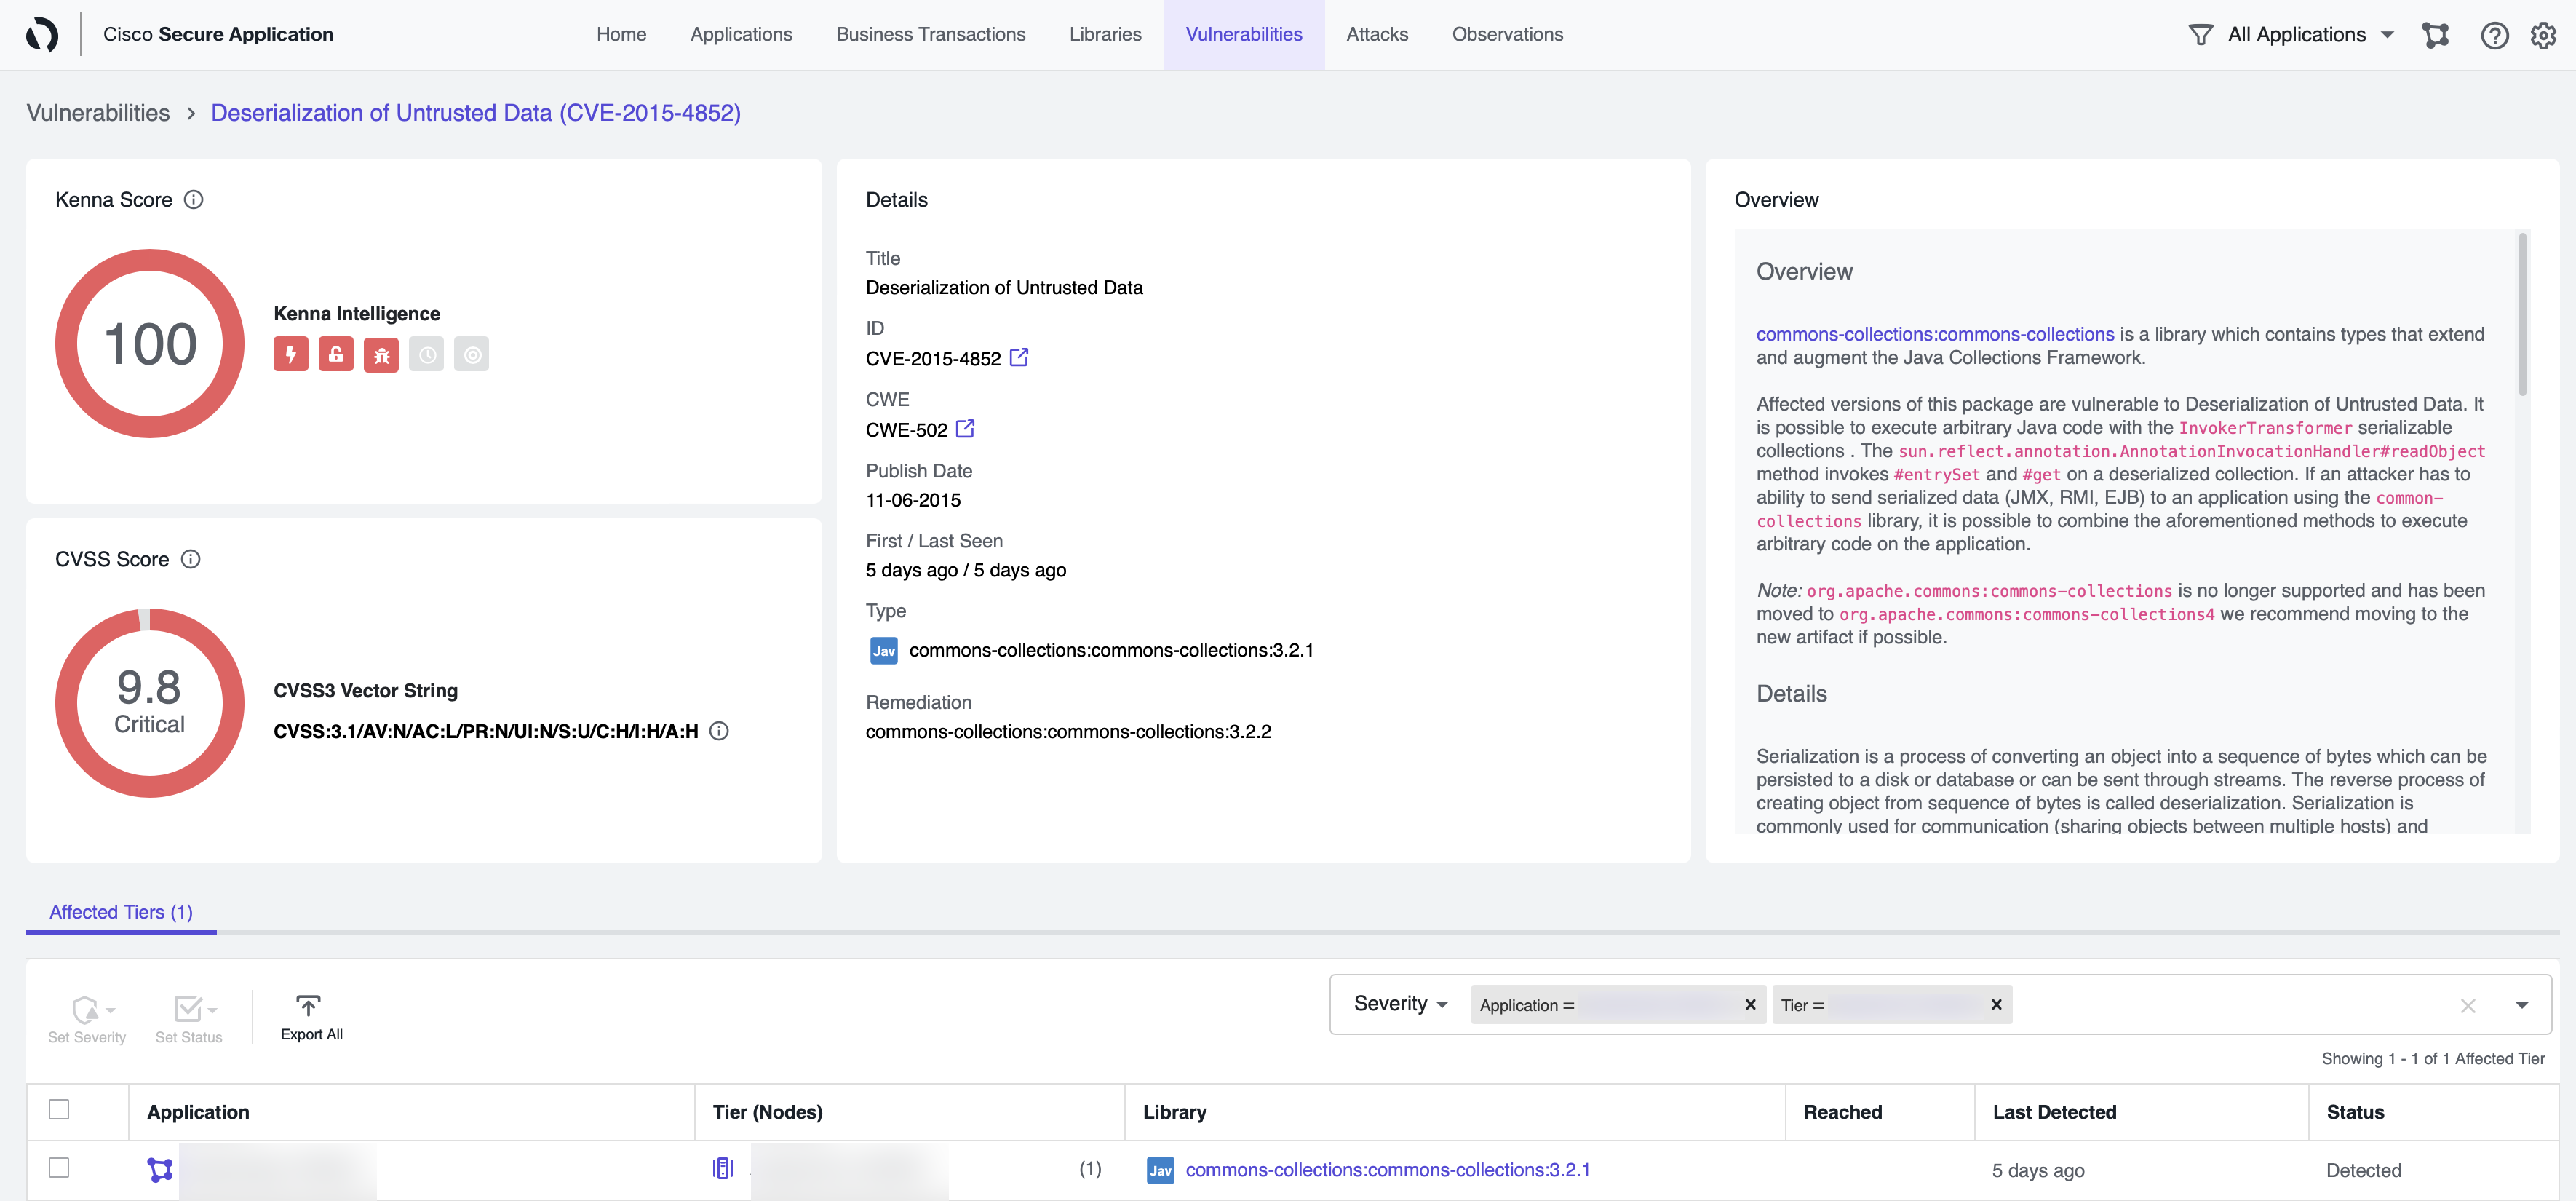The width and height of the screenshot is (2576, 1201).
Task: Click the application flow icon in table row
Action: 160,1169
